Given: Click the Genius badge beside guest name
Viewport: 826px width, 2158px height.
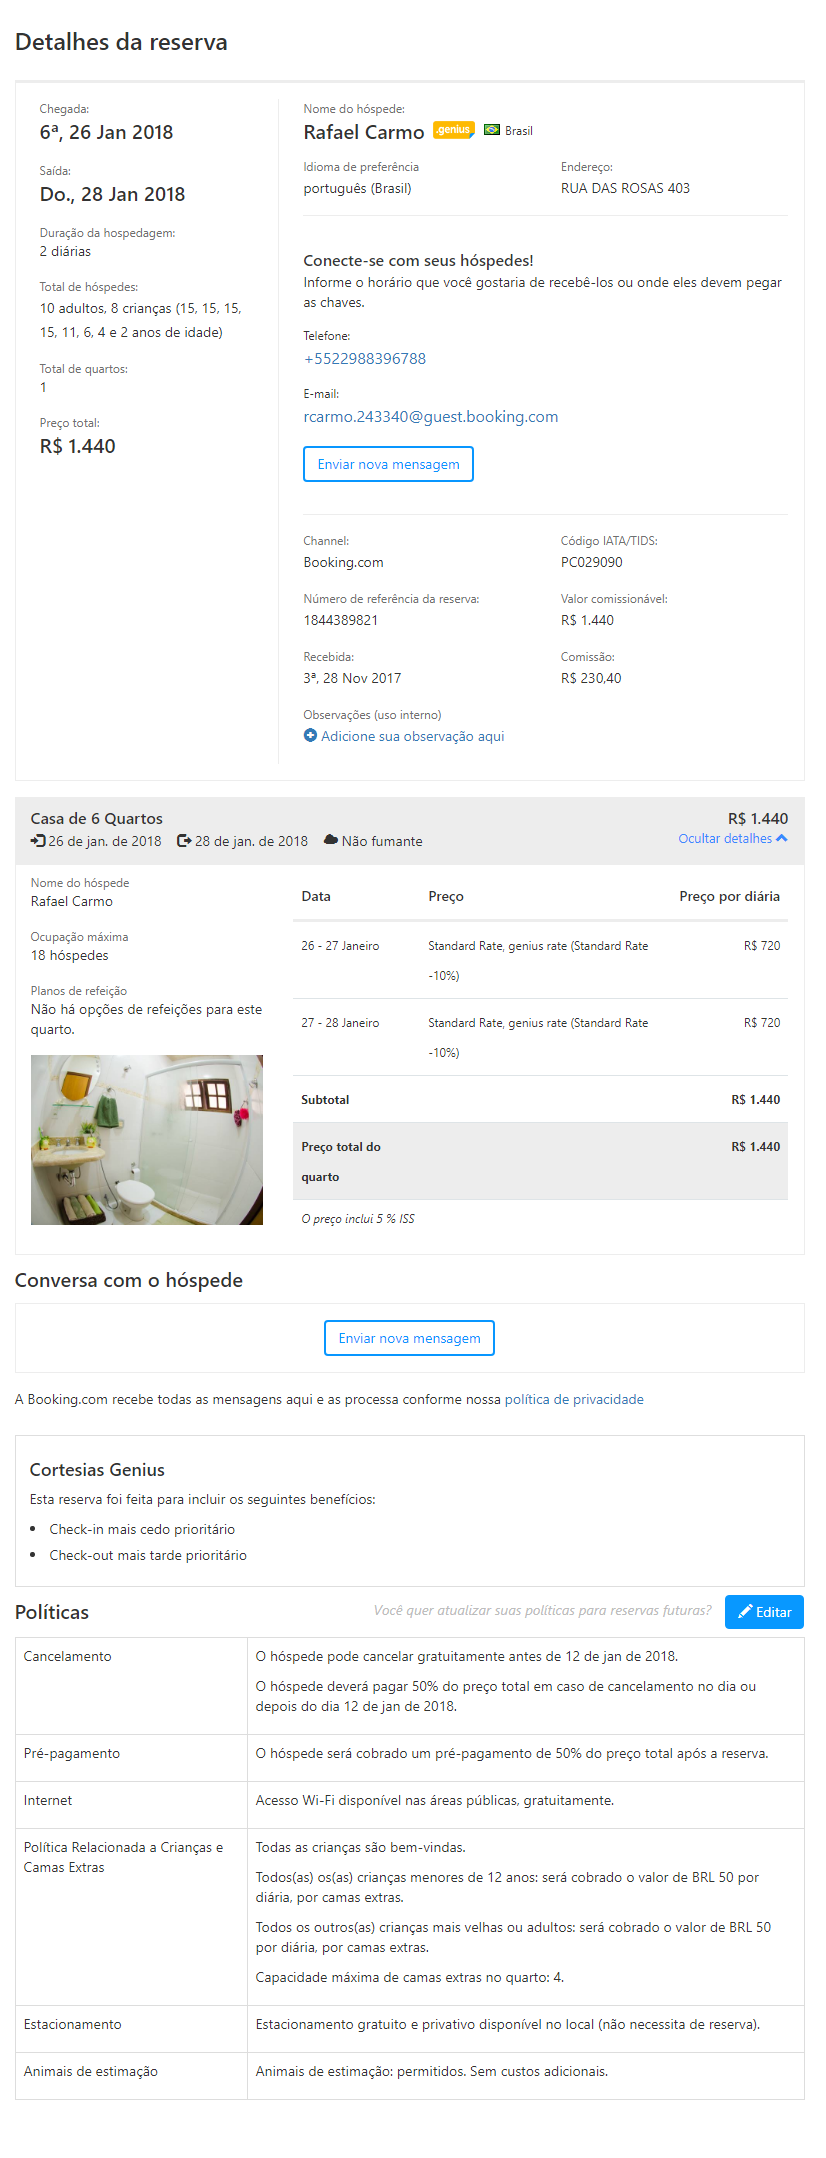Looking at the screenshot, I should [x=453, y=130].
